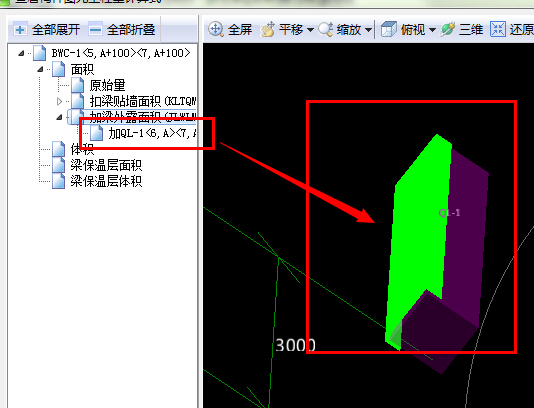
Task: Collapse the 加梁外露面积 tree node
Action: coord(59,117)
